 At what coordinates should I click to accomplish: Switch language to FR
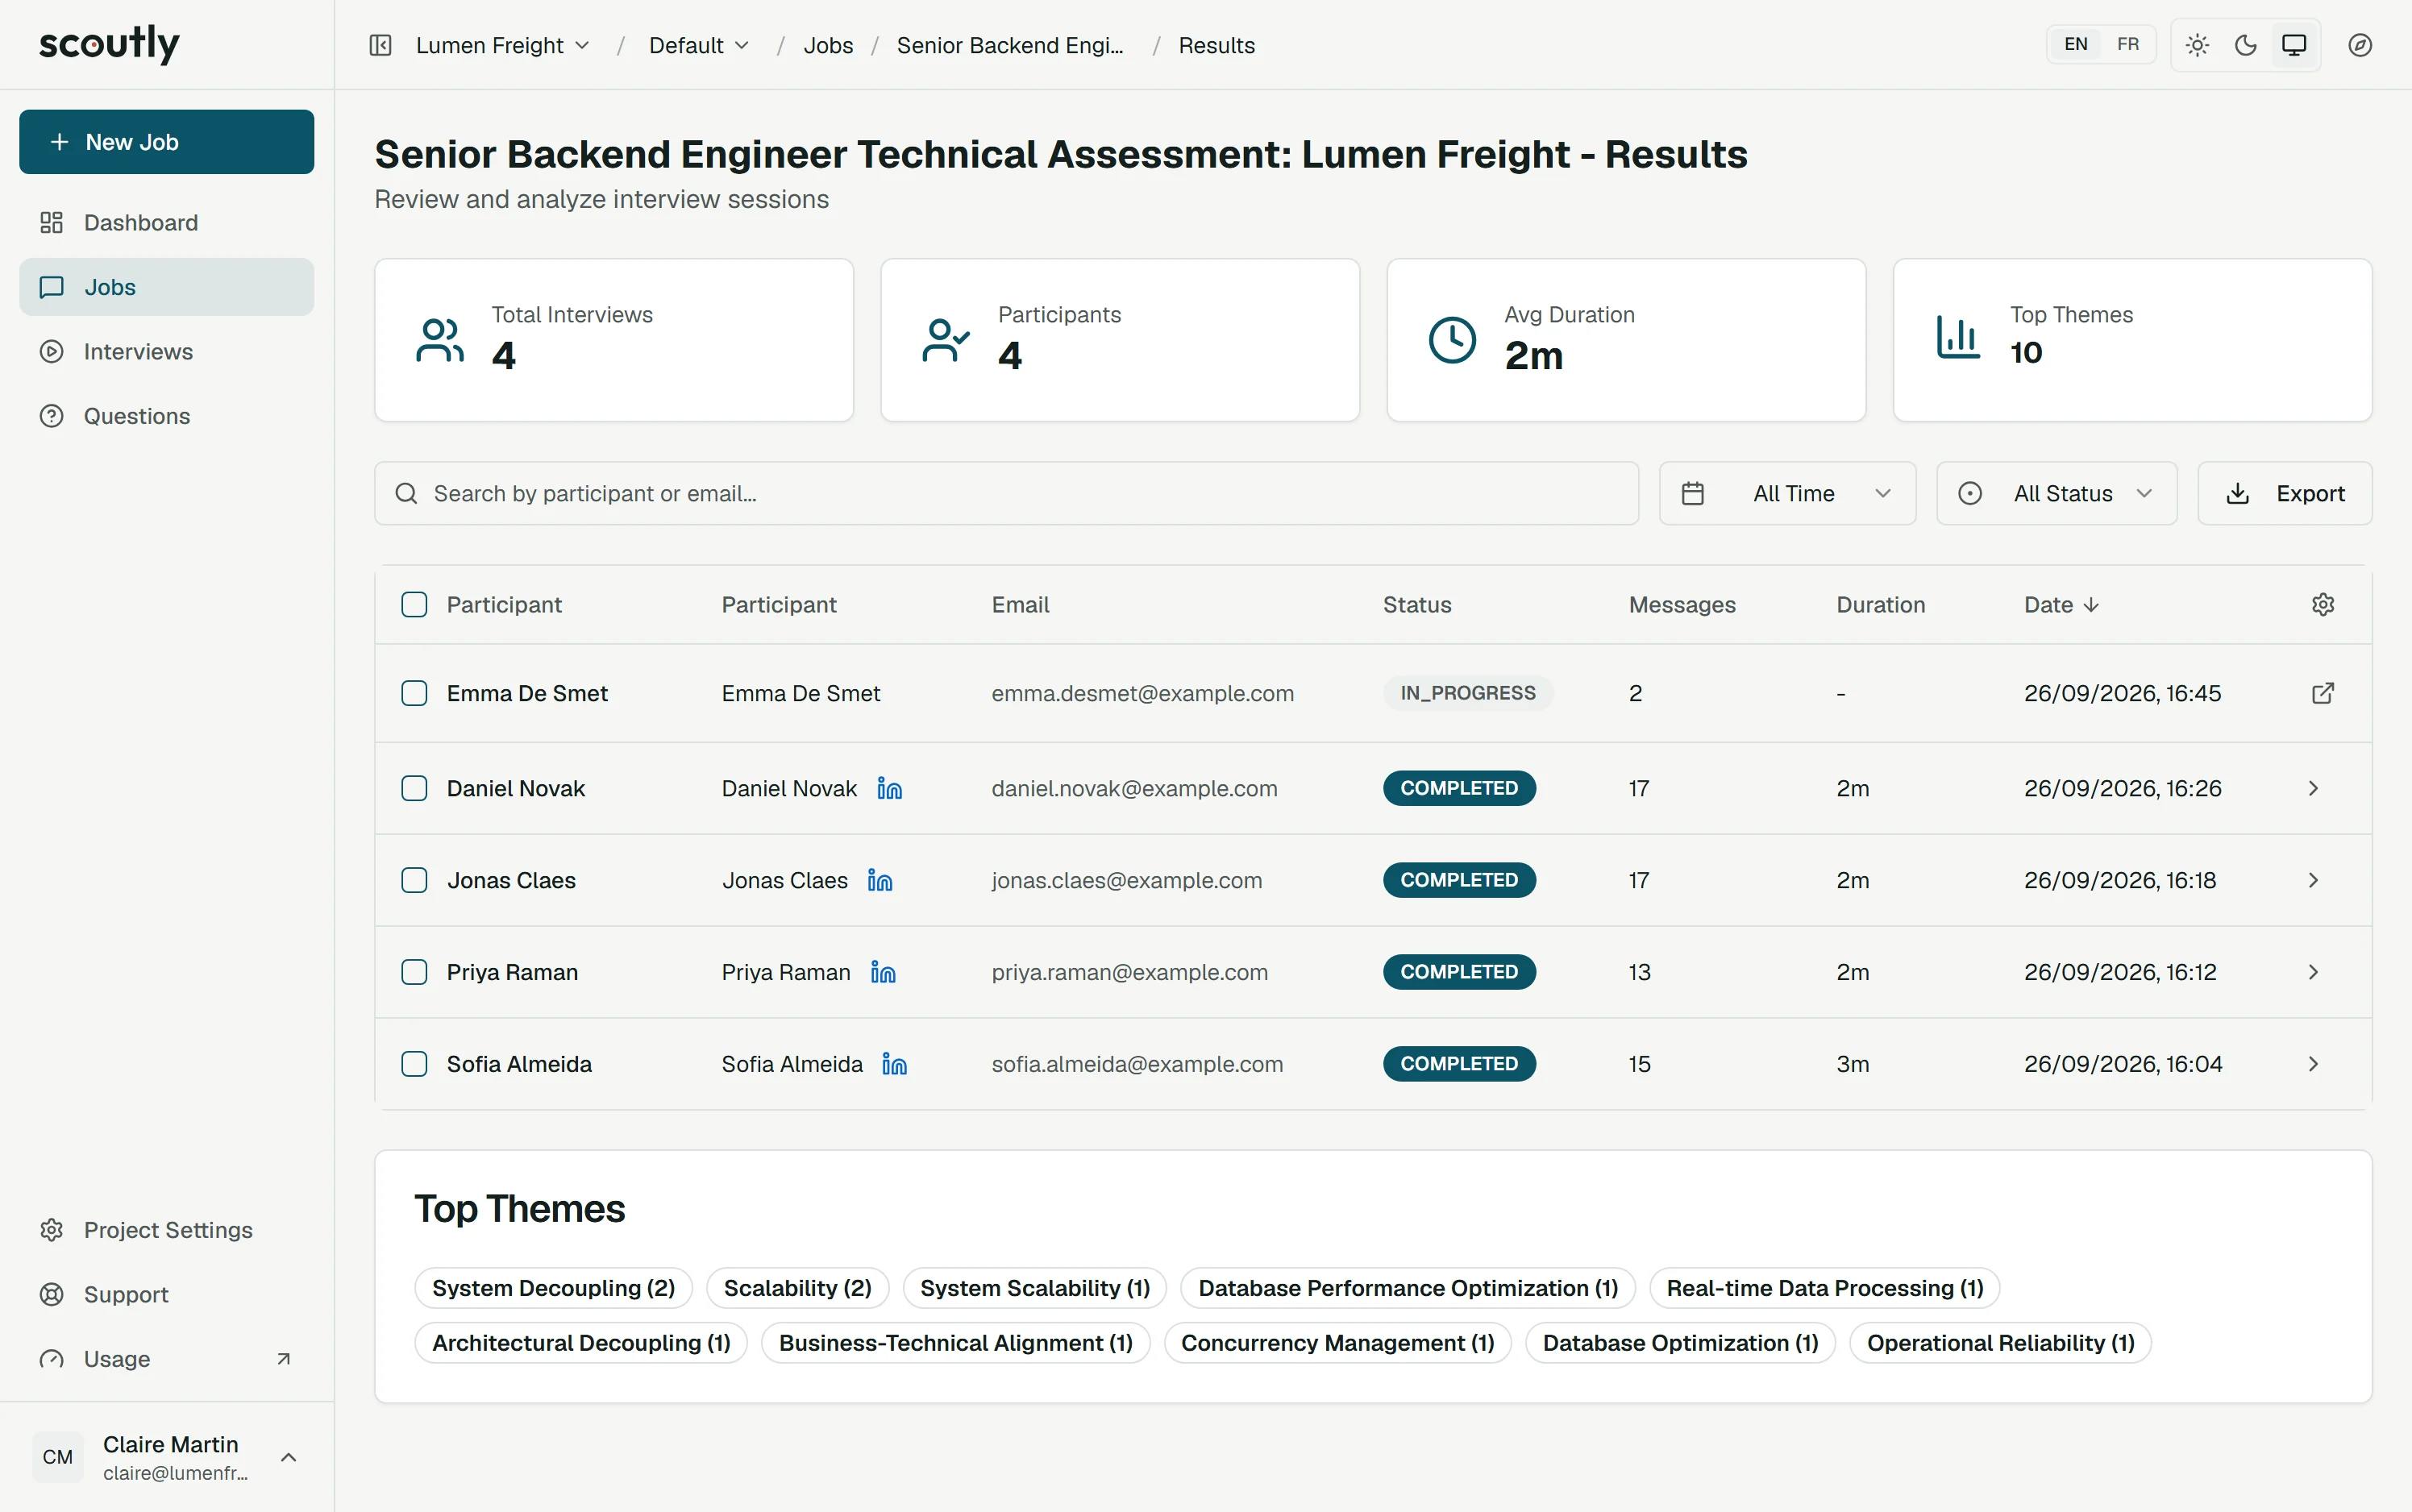pyautogui.click(x=2128, y=45)
